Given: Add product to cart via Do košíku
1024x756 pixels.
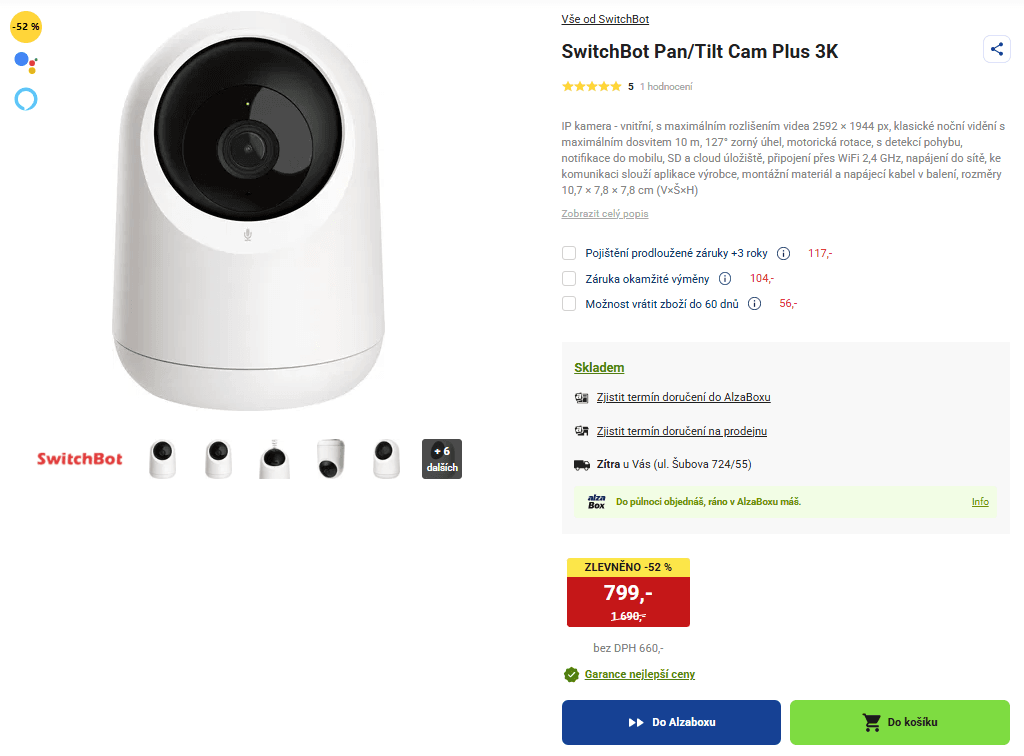Looking at the screenshot, I should click(899, 721).
